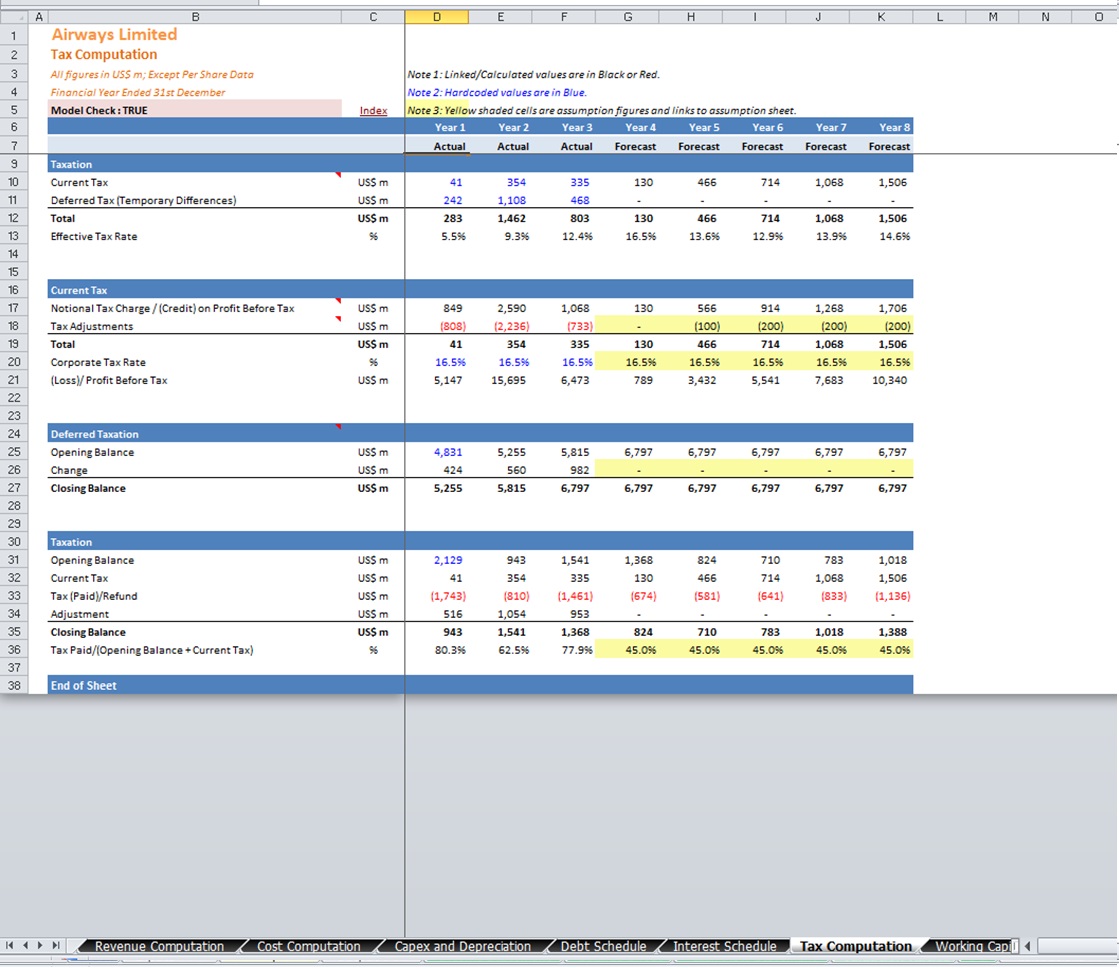This screenshot has height=969, width=1119.
Task: Click Financial Year Ended 31st December cell
Action: coord(138,92)
